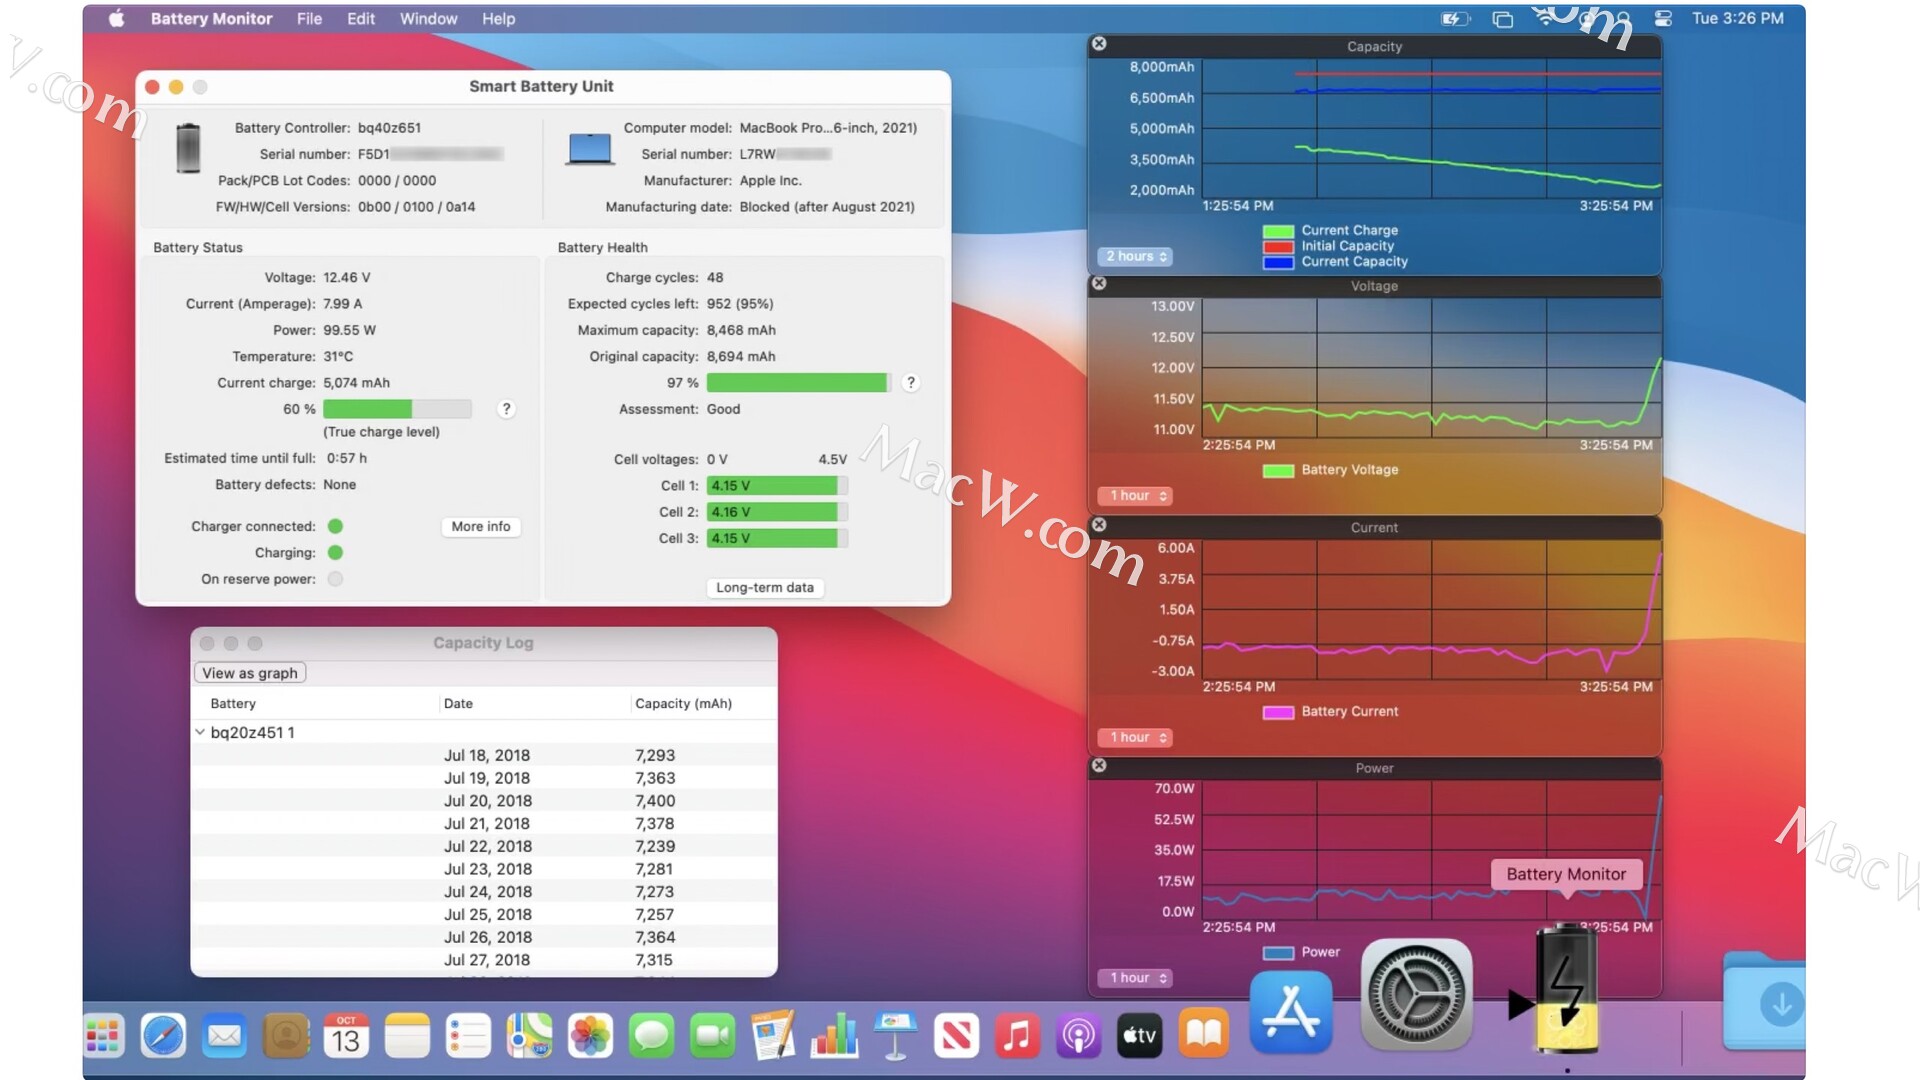Open Pages from the Dock
The image size is (1920, 1080).
[773, 1035]
